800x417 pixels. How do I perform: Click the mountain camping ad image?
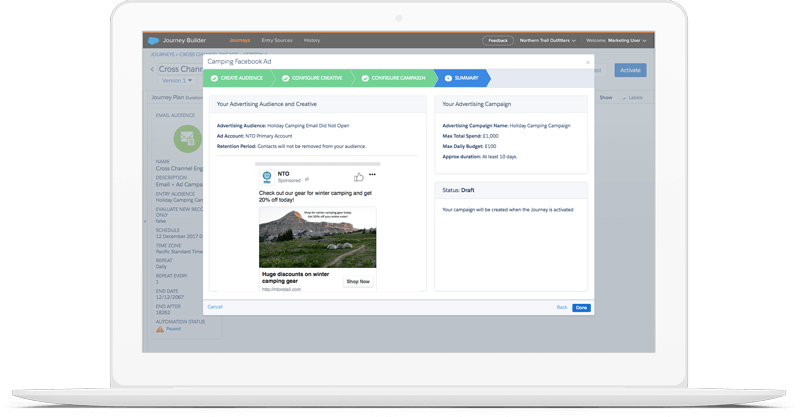click(x=317, y=237)
